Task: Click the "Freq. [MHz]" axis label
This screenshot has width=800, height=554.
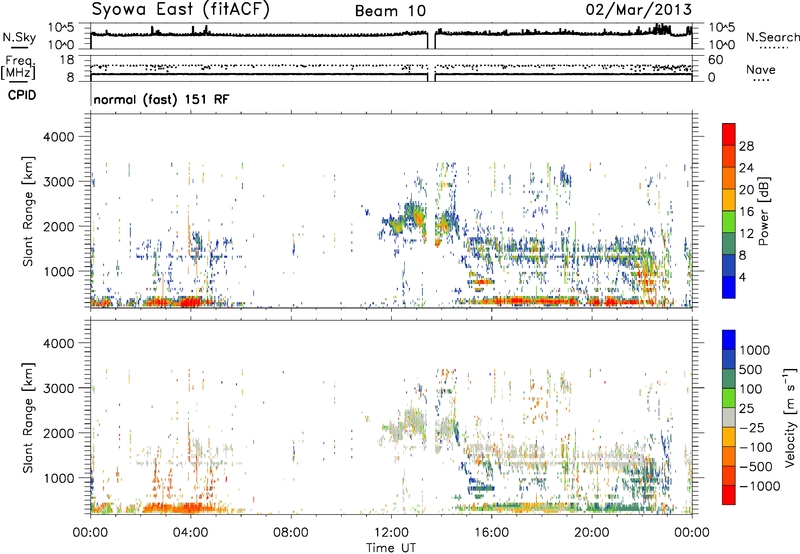Action: pos(19,68)
